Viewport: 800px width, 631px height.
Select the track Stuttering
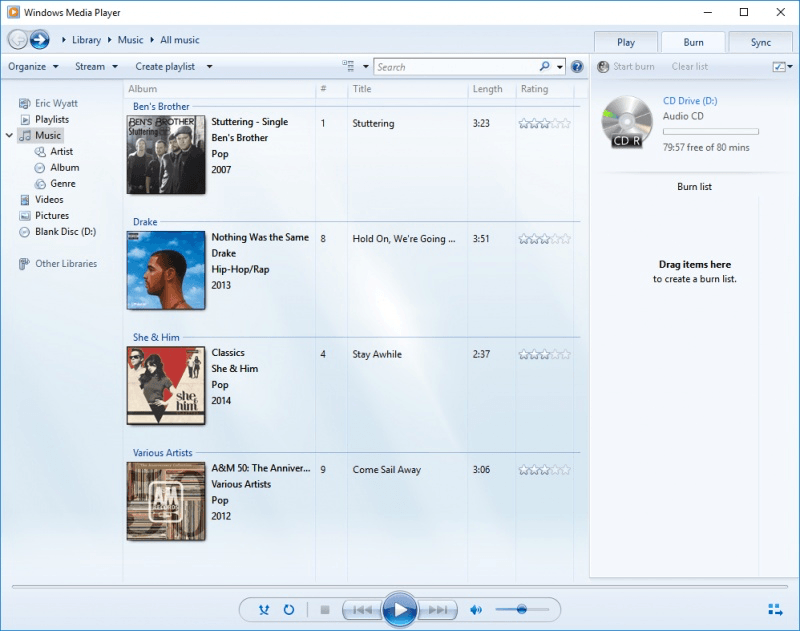point(373,123)
